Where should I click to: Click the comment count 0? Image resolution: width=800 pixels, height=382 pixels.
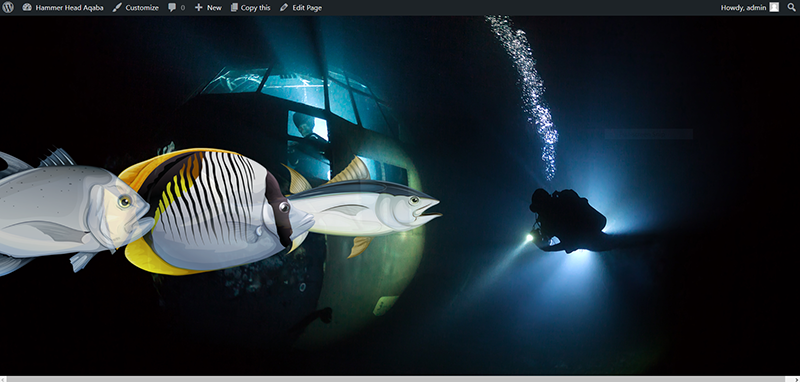coord(183,8)
